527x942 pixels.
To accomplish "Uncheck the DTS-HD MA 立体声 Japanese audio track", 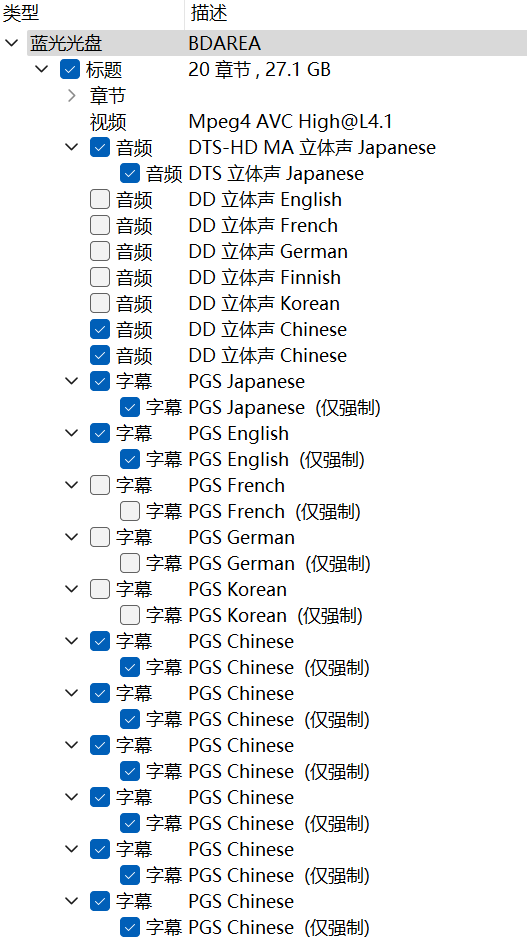I will (x=100, y=147).
